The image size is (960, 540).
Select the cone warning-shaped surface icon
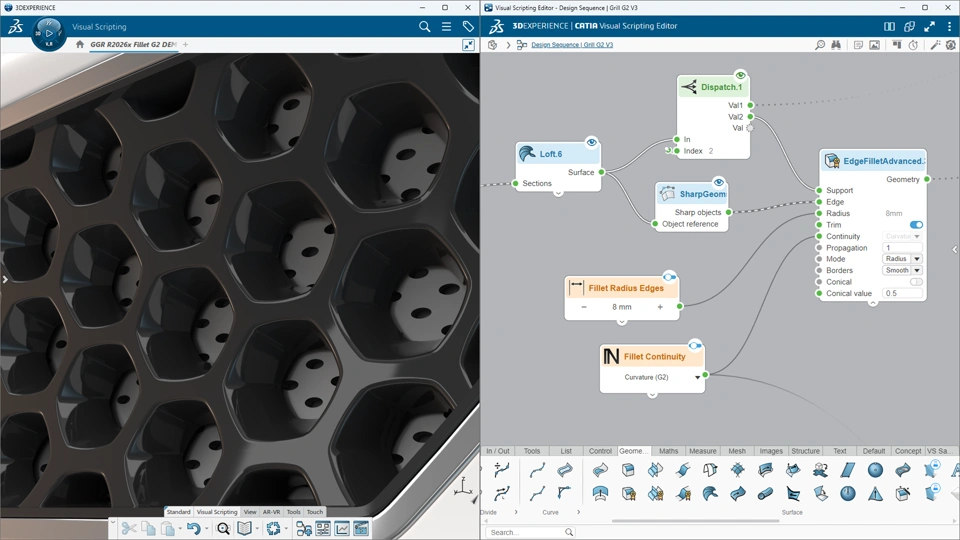876,493
